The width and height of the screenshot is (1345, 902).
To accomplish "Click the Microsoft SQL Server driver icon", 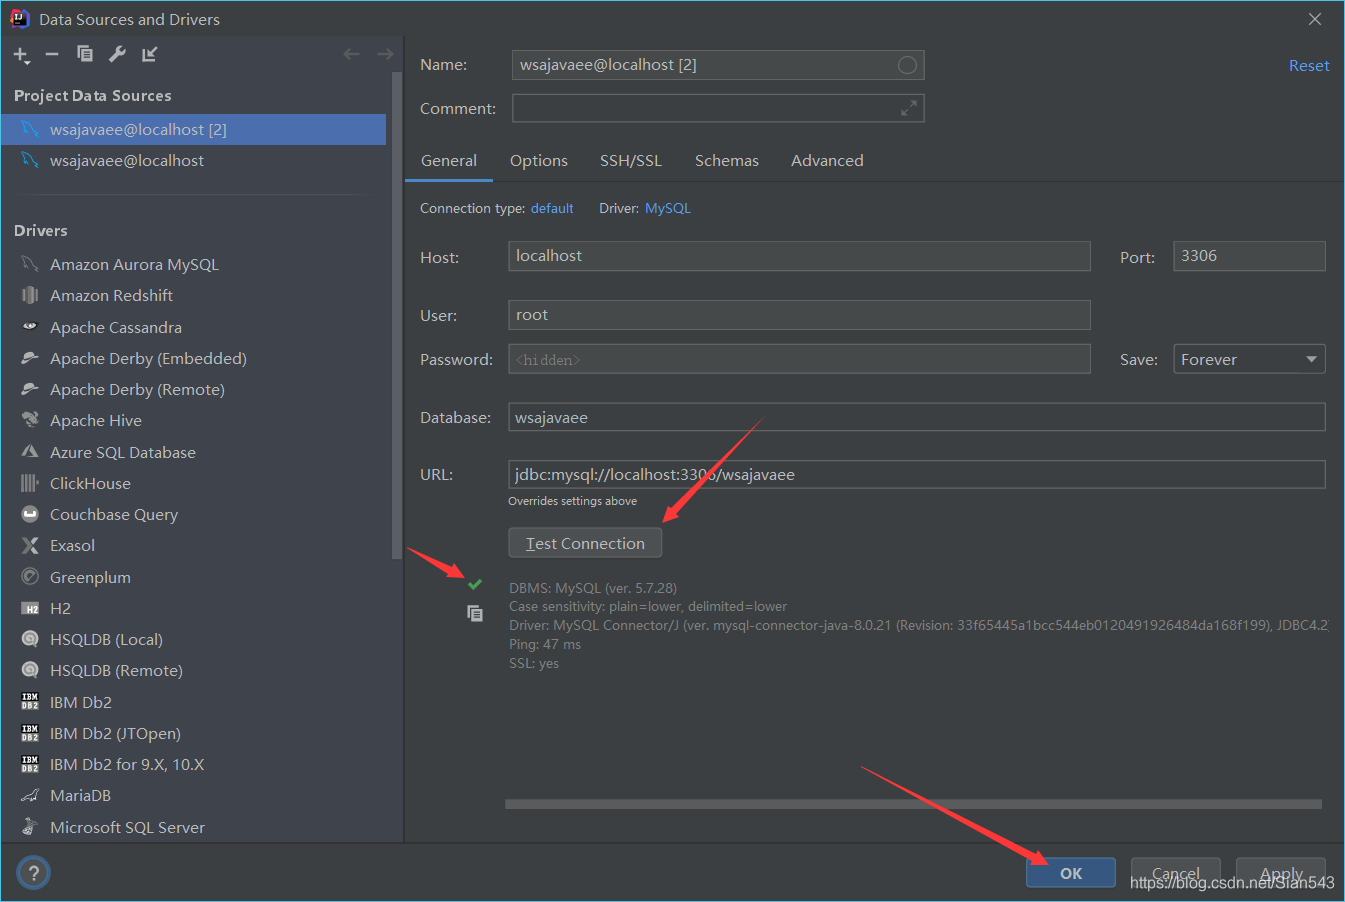I will pyautogui.click(x=30, y=827).
